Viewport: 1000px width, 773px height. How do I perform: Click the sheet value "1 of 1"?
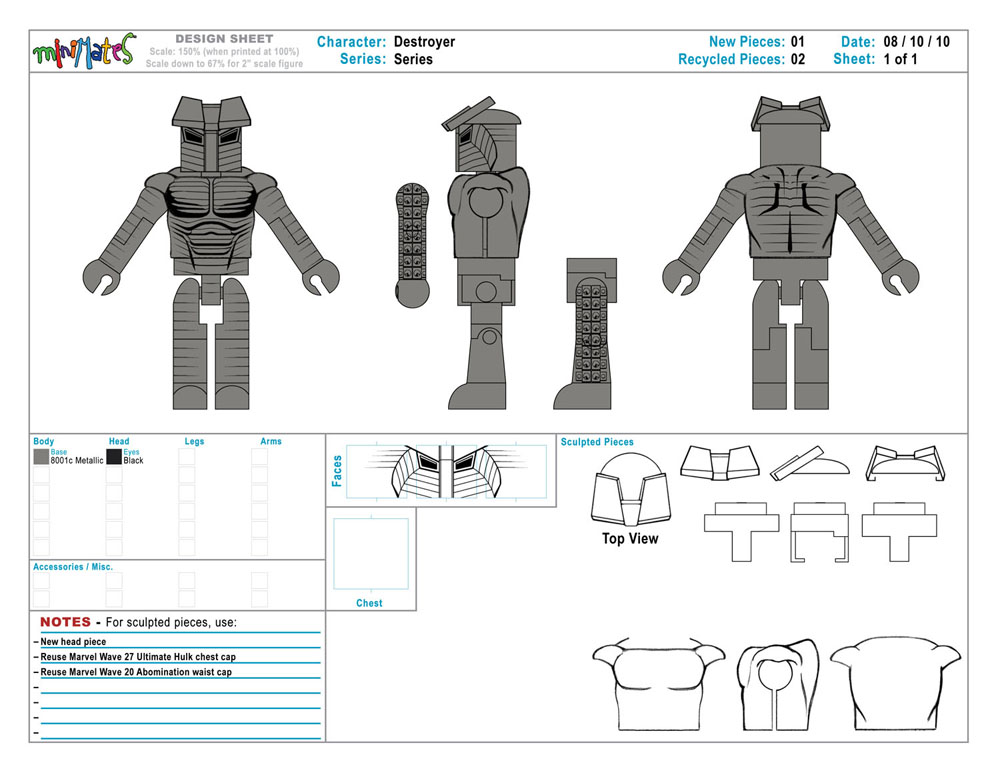pos(901,59)
